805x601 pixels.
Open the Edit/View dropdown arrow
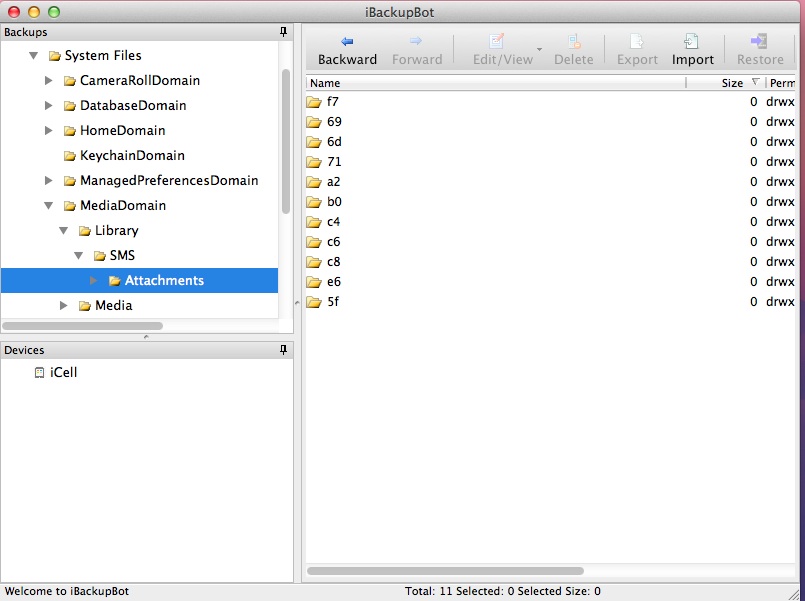(x=539, y=49)
